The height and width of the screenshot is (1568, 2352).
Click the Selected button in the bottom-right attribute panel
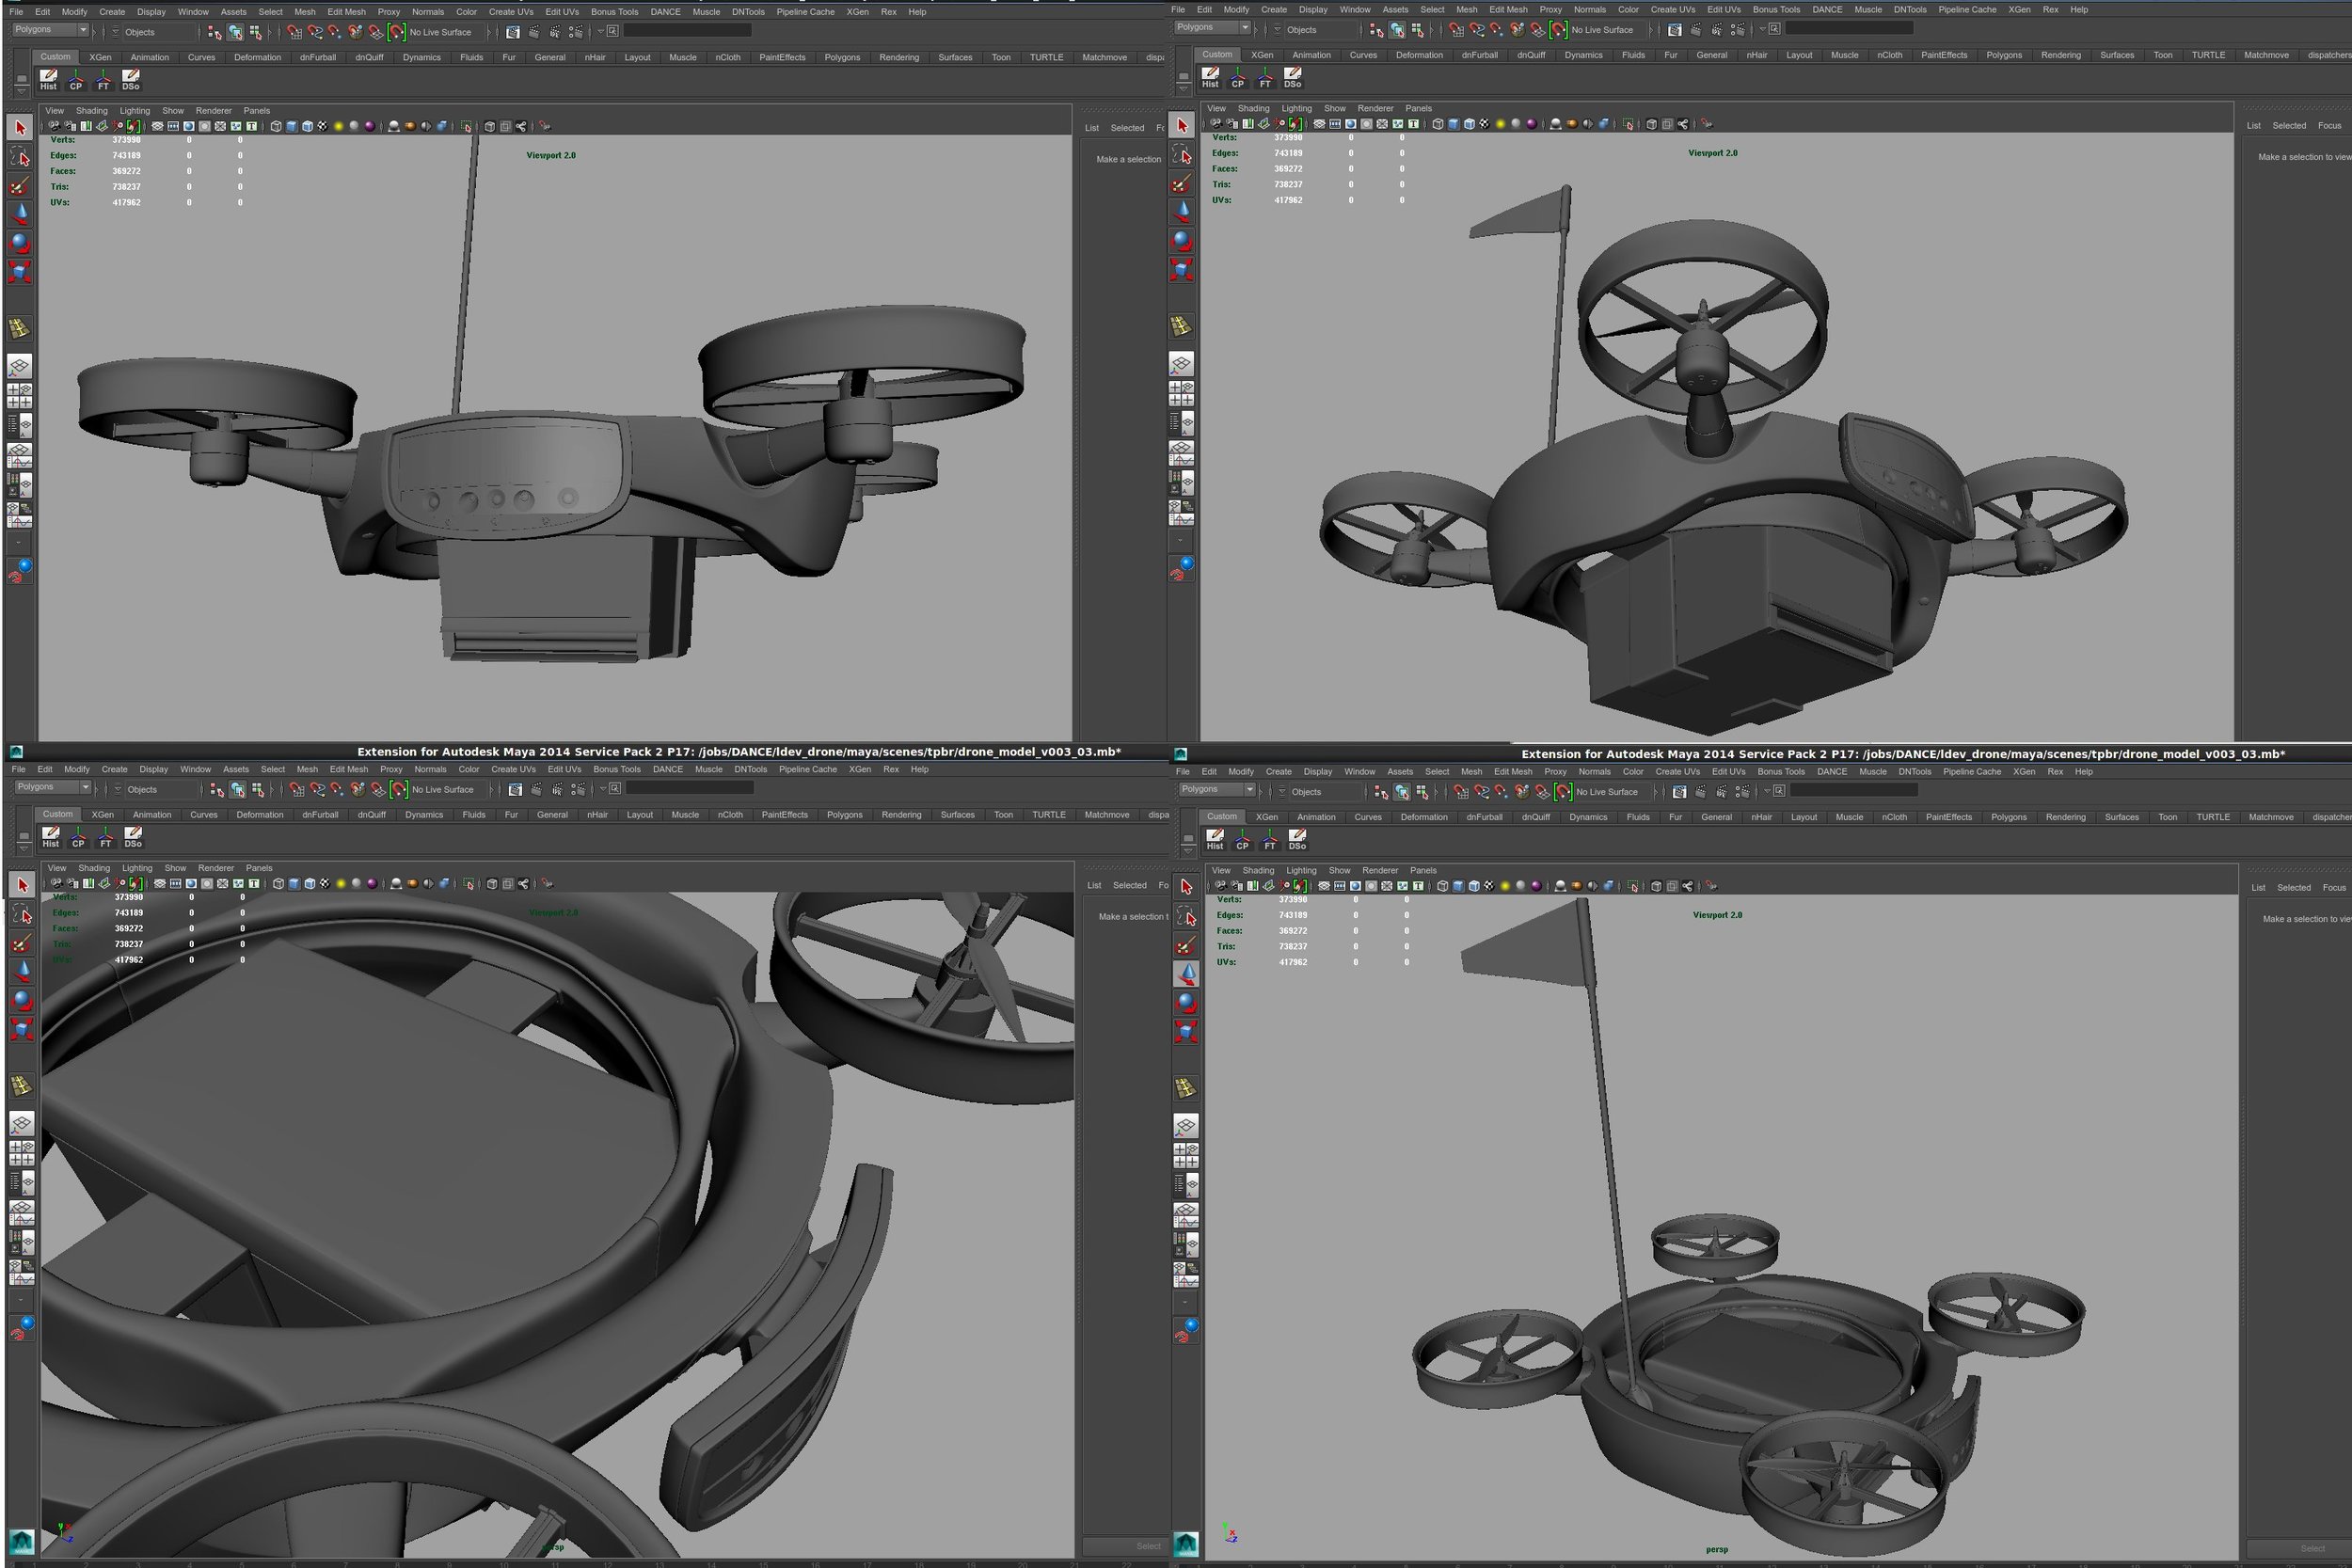point(2294,887)
